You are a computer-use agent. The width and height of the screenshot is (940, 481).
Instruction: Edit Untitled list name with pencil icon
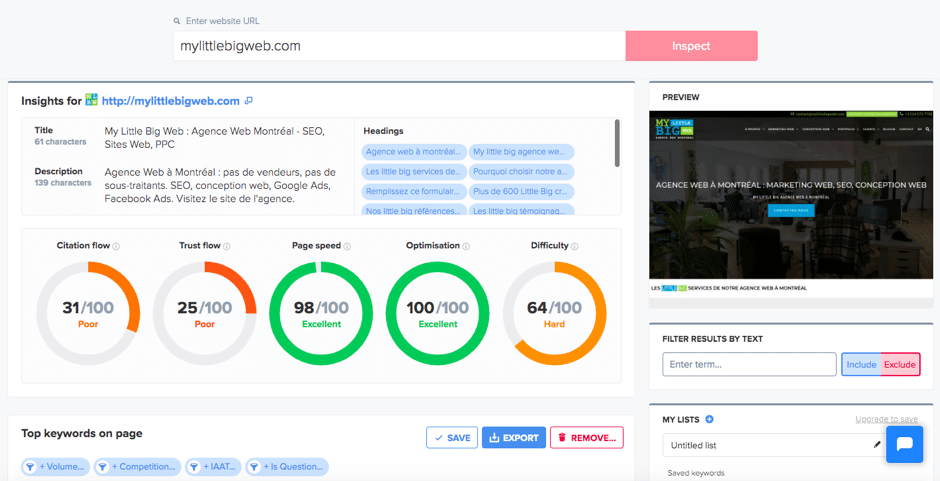point(878,445)
